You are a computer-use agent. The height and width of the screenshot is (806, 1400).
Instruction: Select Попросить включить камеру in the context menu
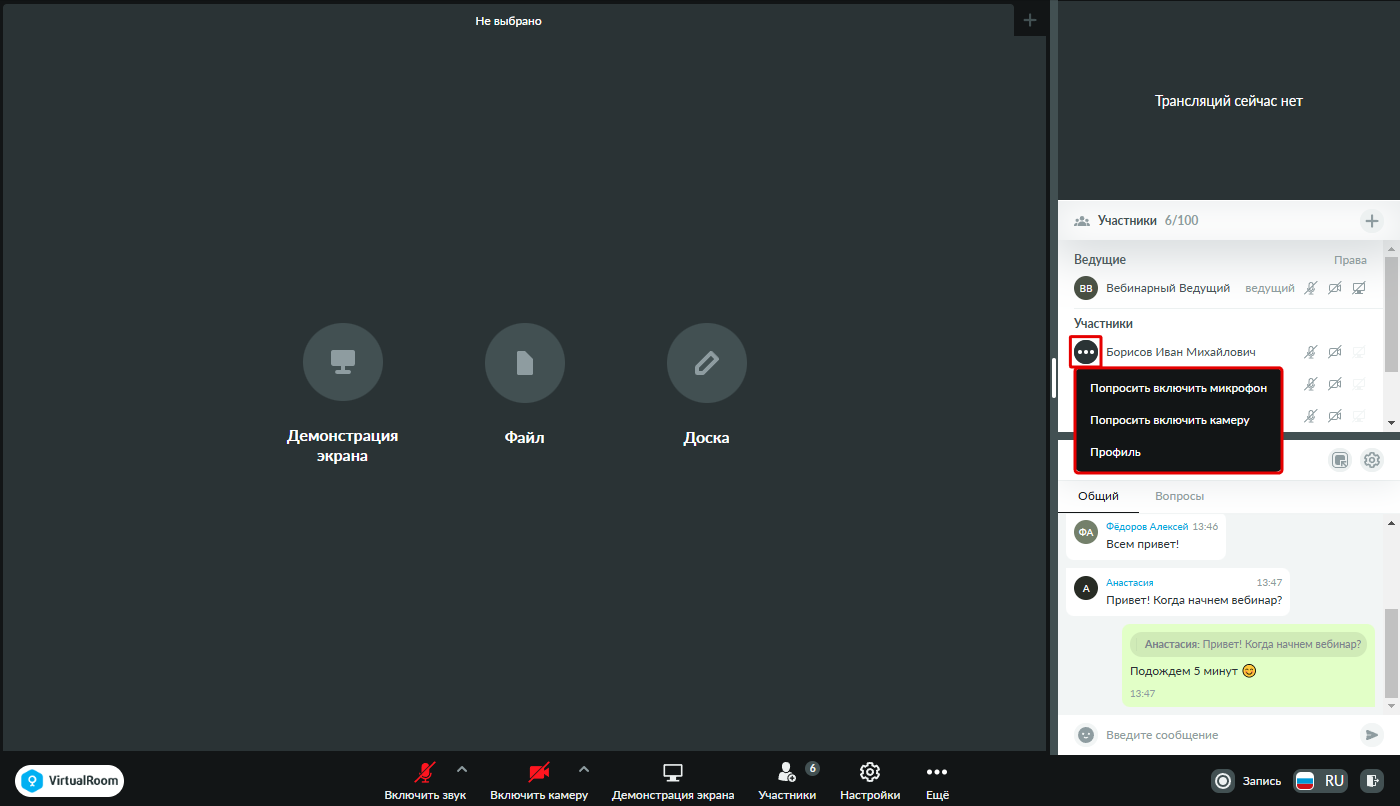click(1178, 420)
